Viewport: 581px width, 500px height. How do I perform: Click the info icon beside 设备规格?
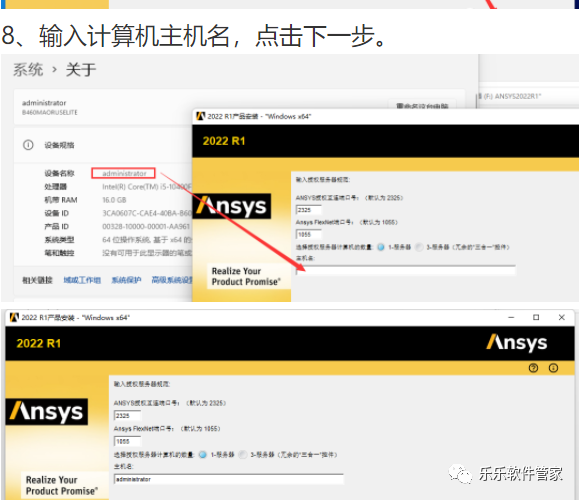click(x=28, y=145)
